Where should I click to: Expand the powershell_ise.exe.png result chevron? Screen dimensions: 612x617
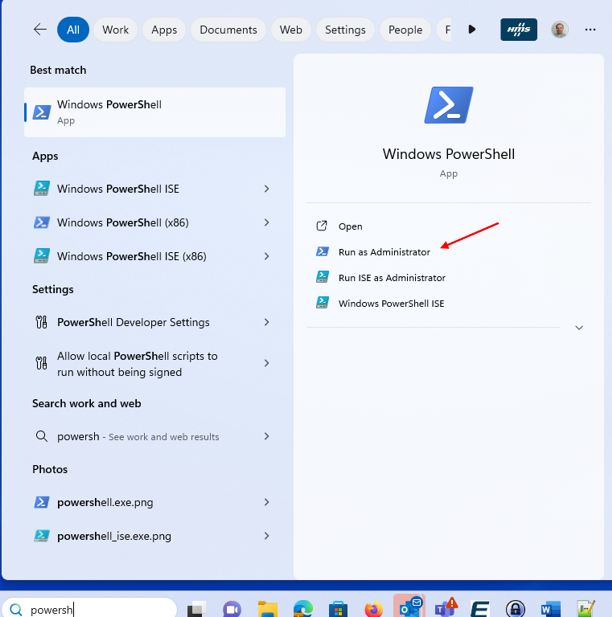coord(266,536)
